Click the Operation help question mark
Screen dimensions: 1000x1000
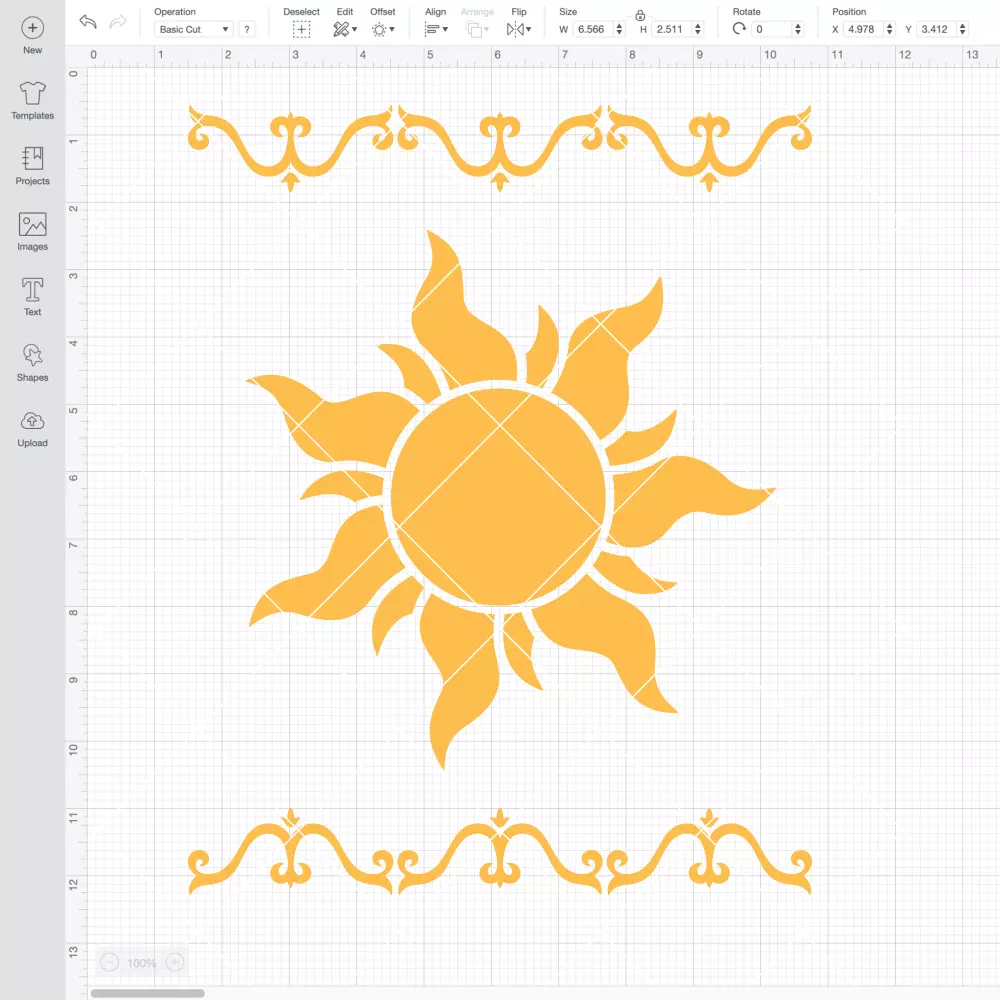pos(247,29)
